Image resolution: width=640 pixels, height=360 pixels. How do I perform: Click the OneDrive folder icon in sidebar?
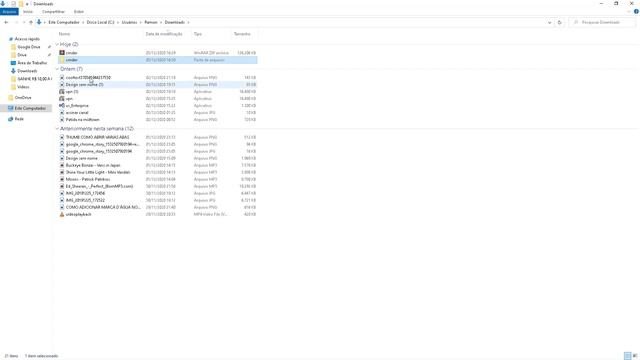11,98
